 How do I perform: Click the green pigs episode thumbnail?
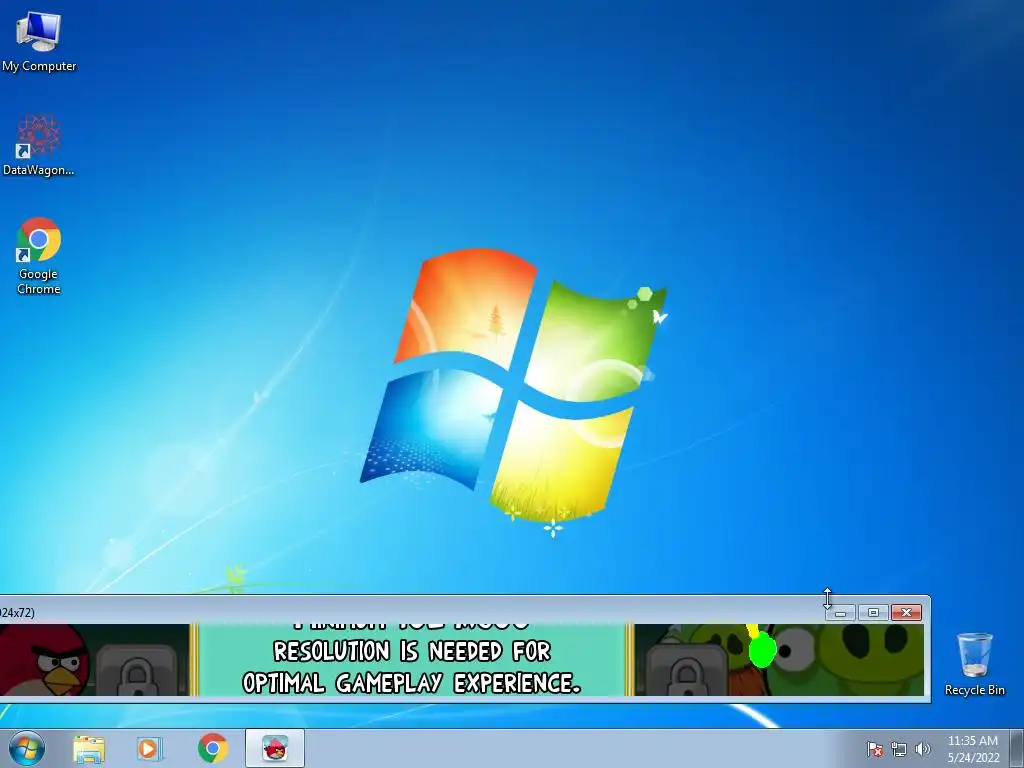coord(780,660)
